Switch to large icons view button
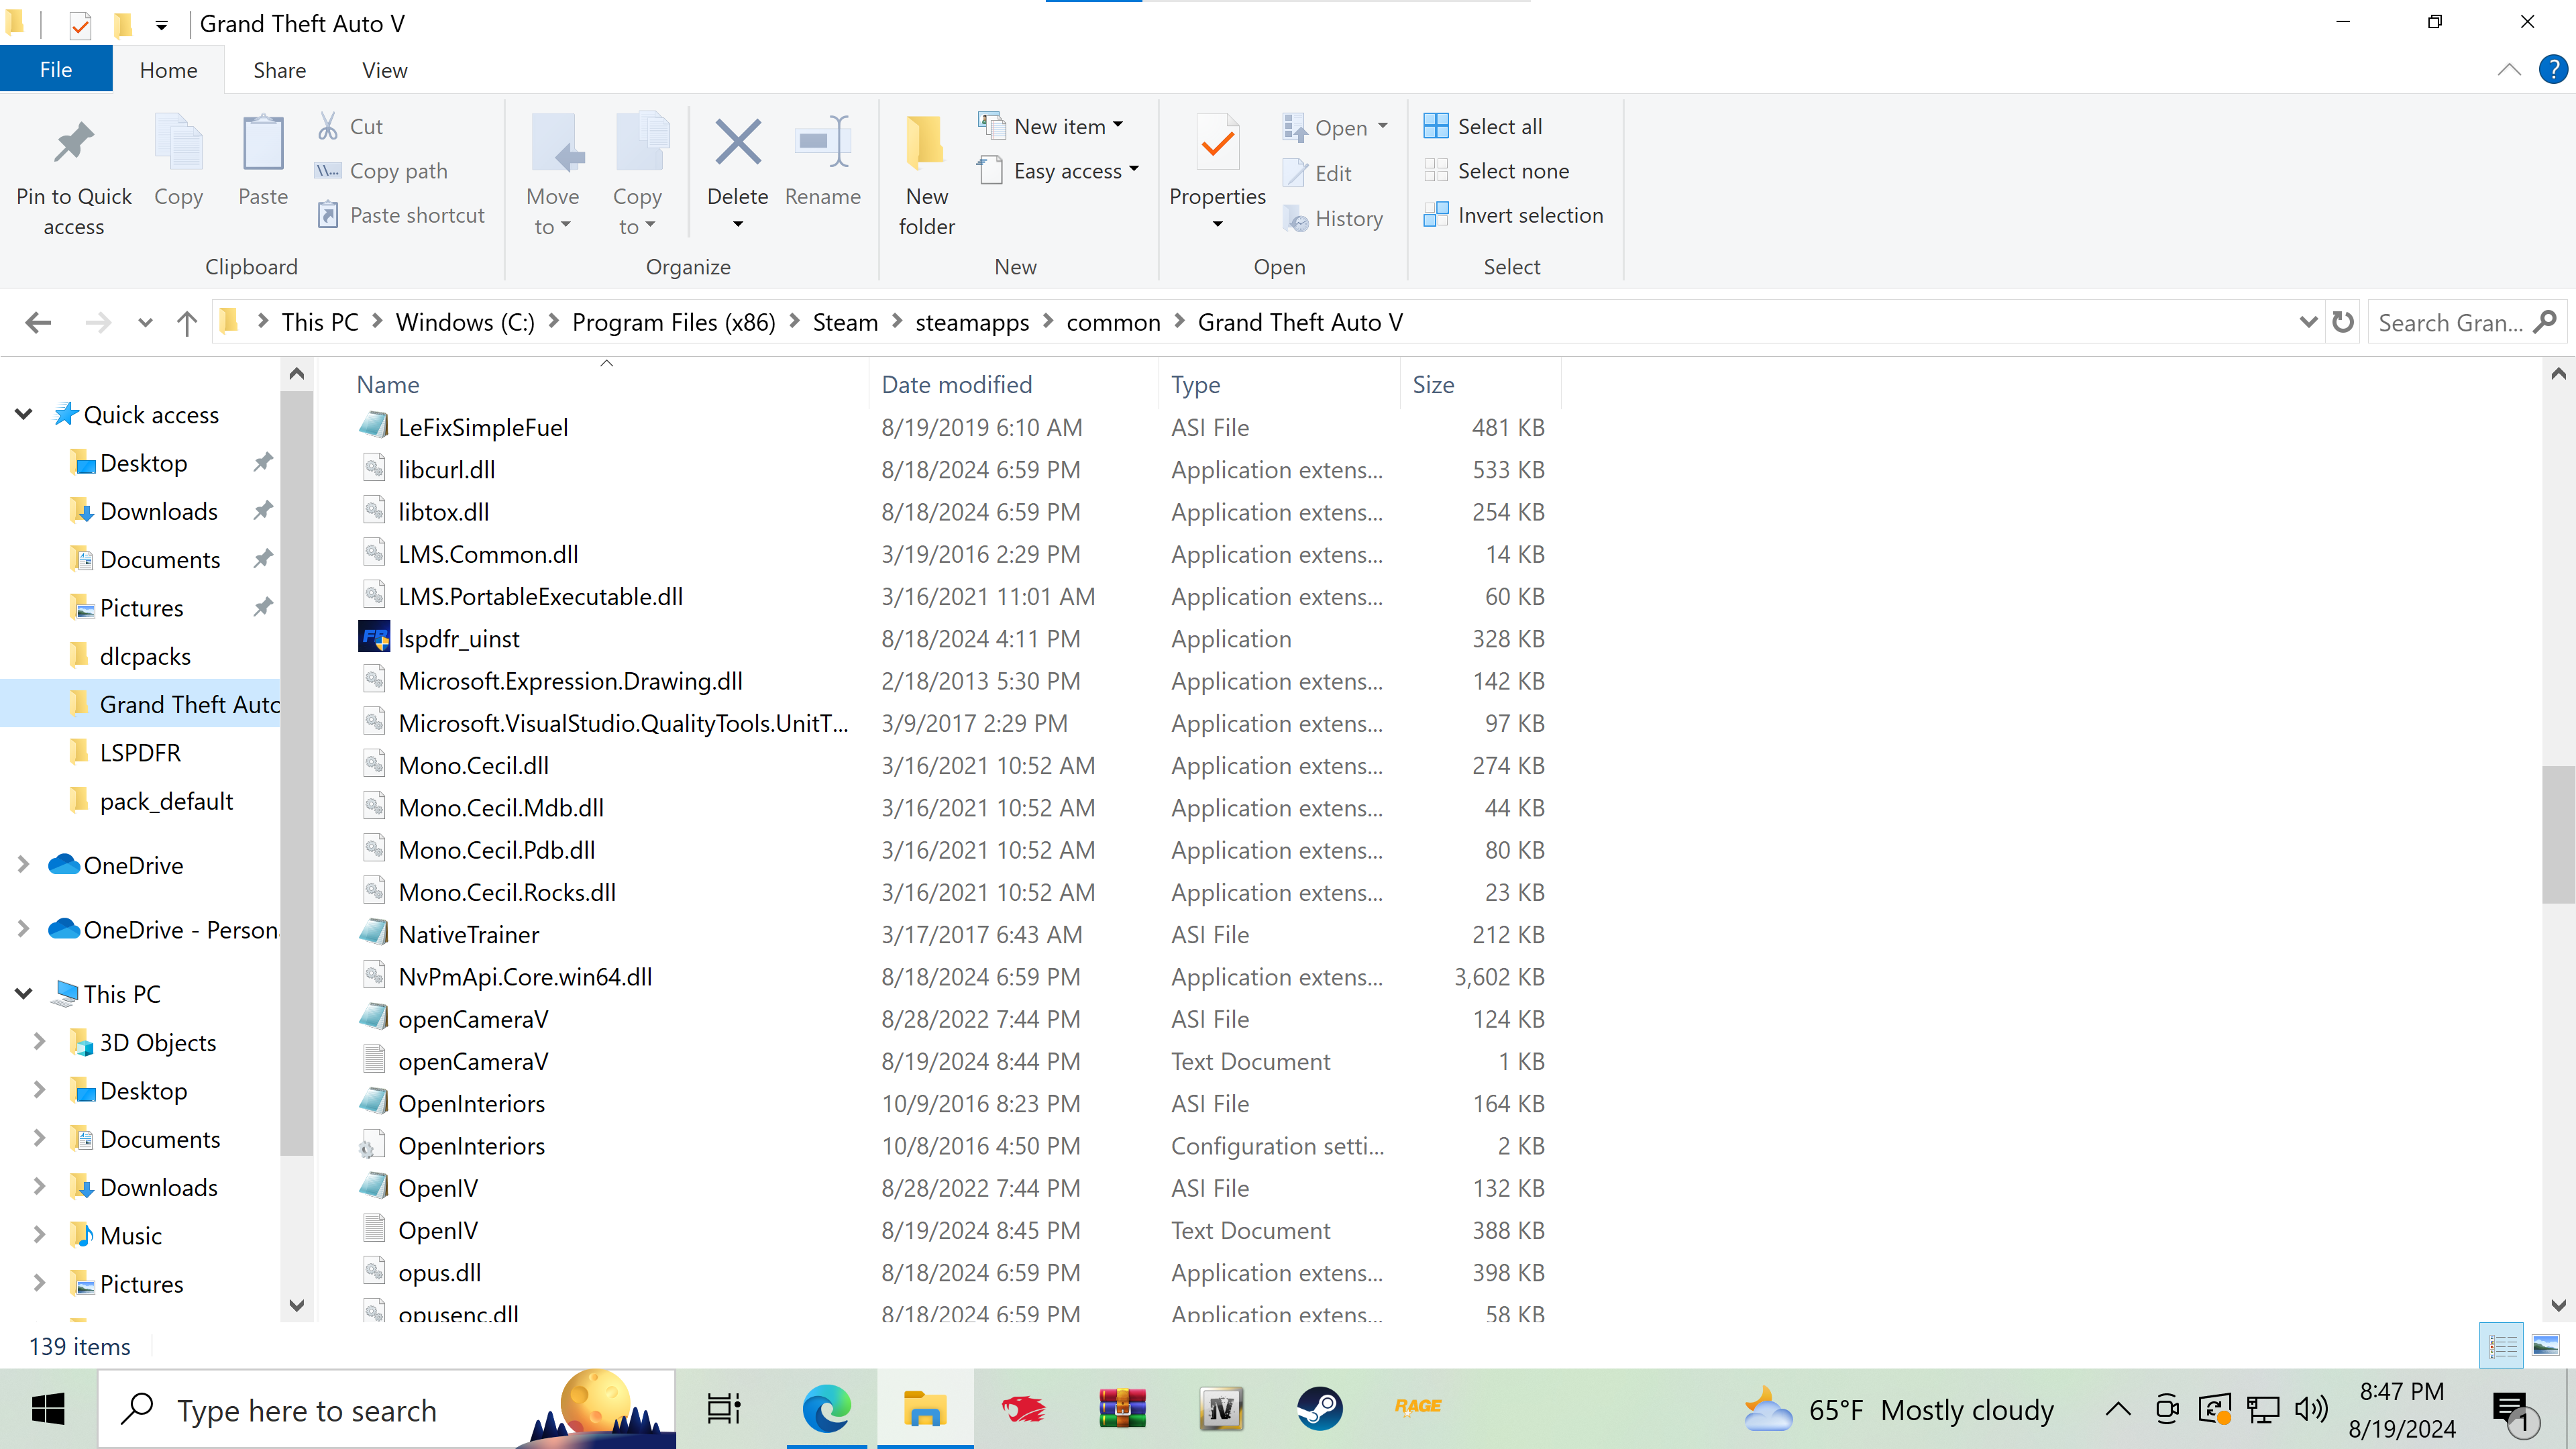Screen dimensions: 2576x1449 [2545, 1346]
